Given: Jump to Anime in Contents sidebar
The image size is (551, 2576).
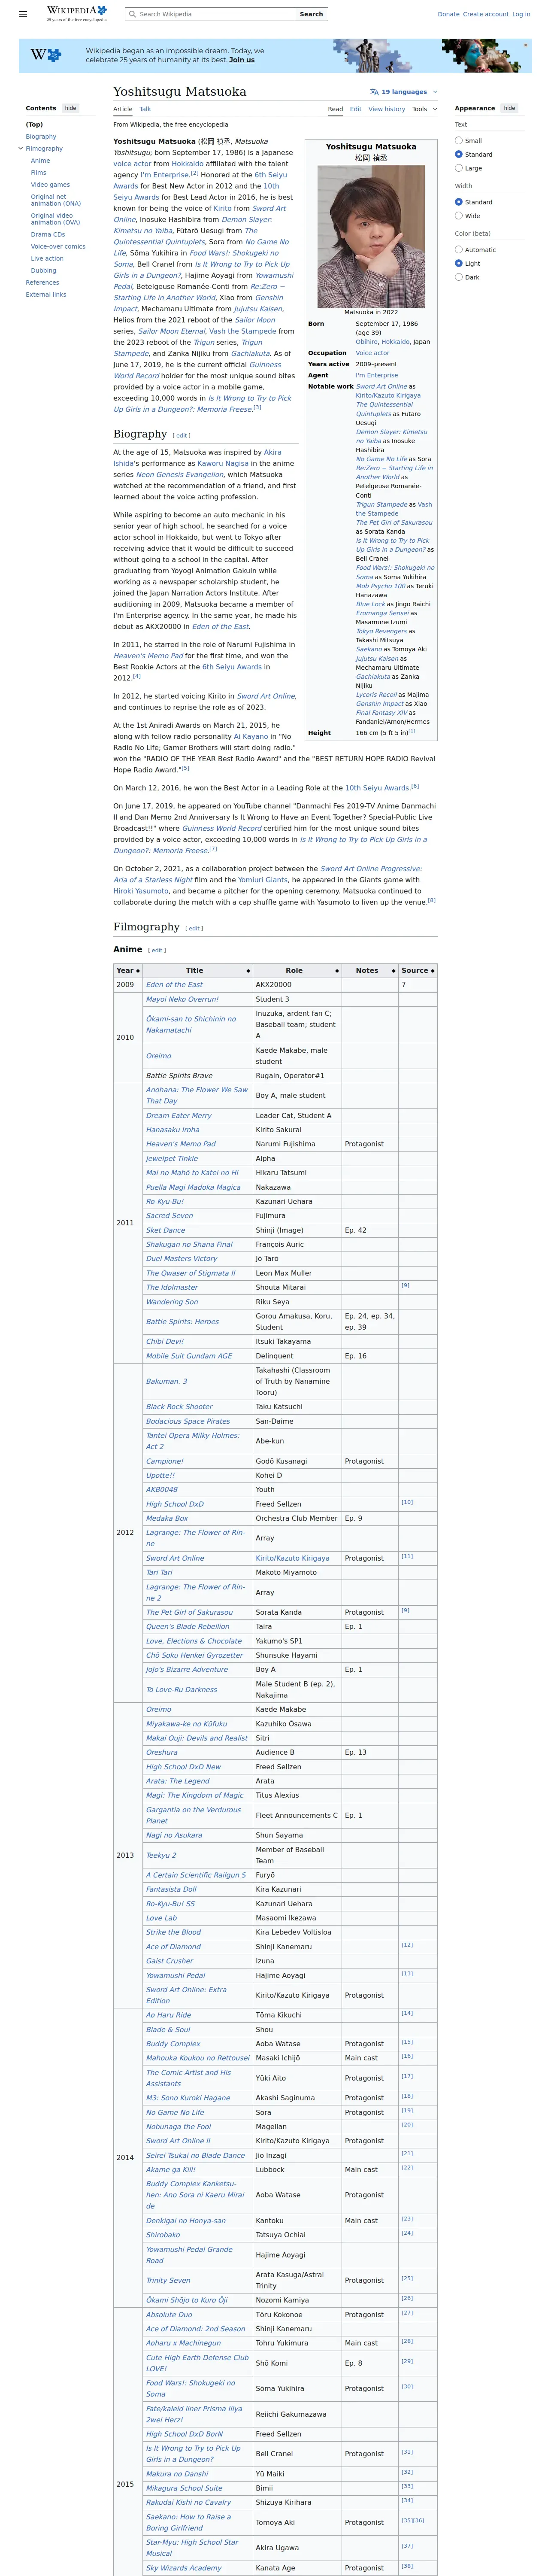Looking at the screenshot, I should point(40,161).
